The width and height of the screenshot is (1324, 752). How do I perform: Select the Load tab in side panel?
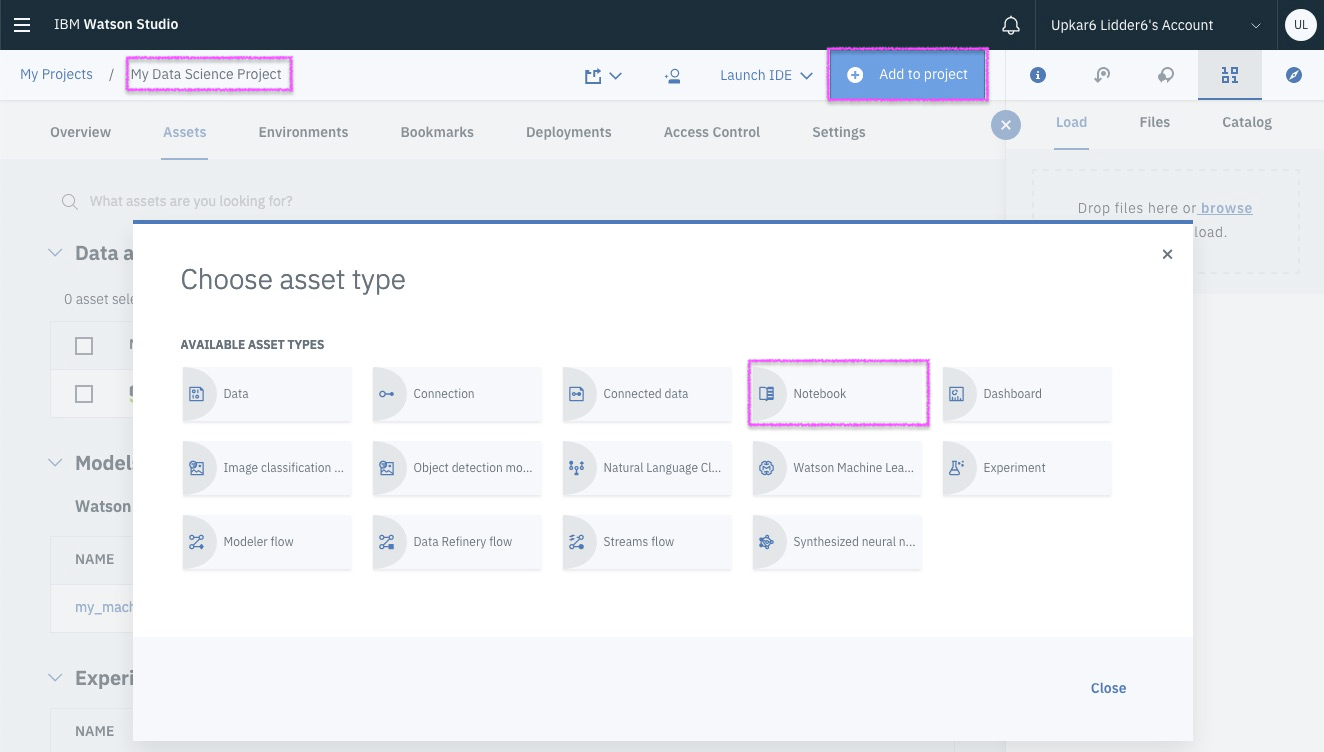pyautogui.click(x=1072, y=122)
